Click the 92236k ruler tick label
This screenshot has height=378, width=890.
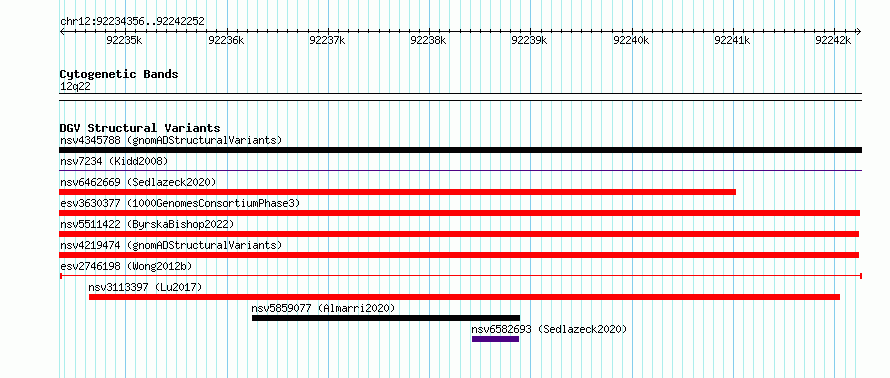point(226,40)
